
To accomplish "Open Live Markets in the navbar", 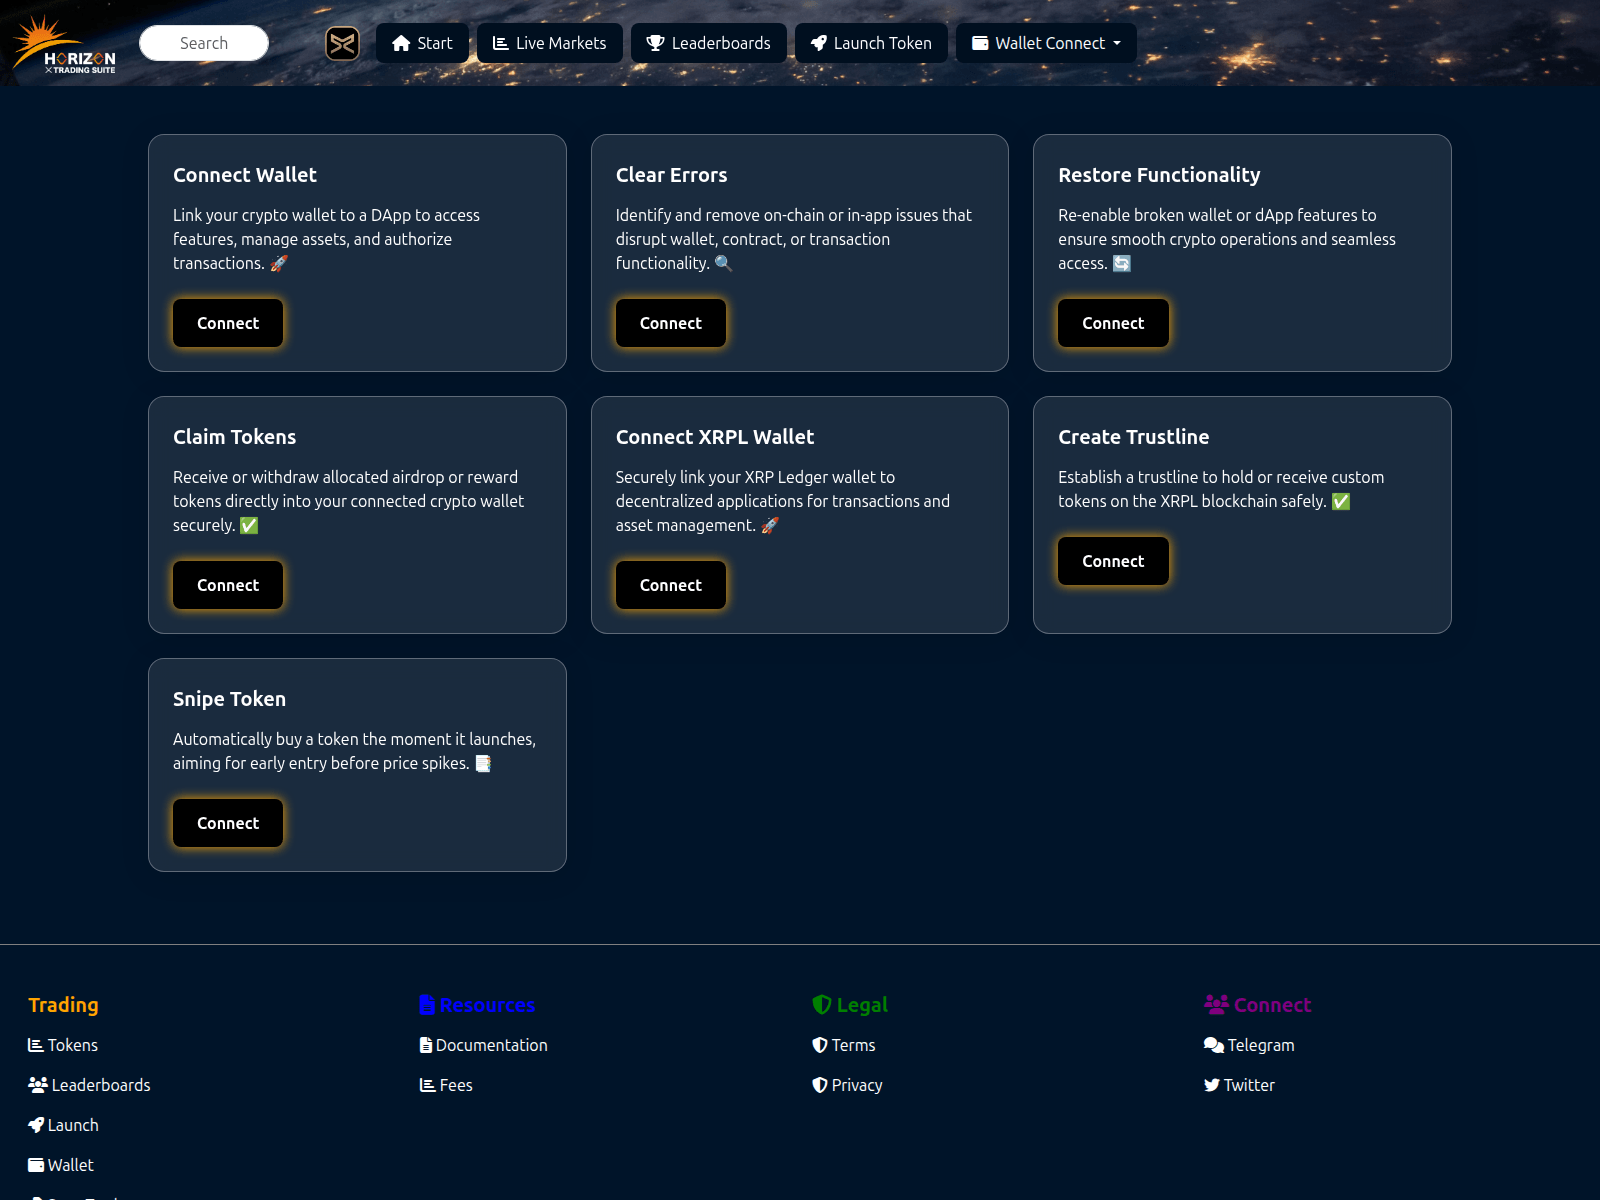I will click(550, 43).
